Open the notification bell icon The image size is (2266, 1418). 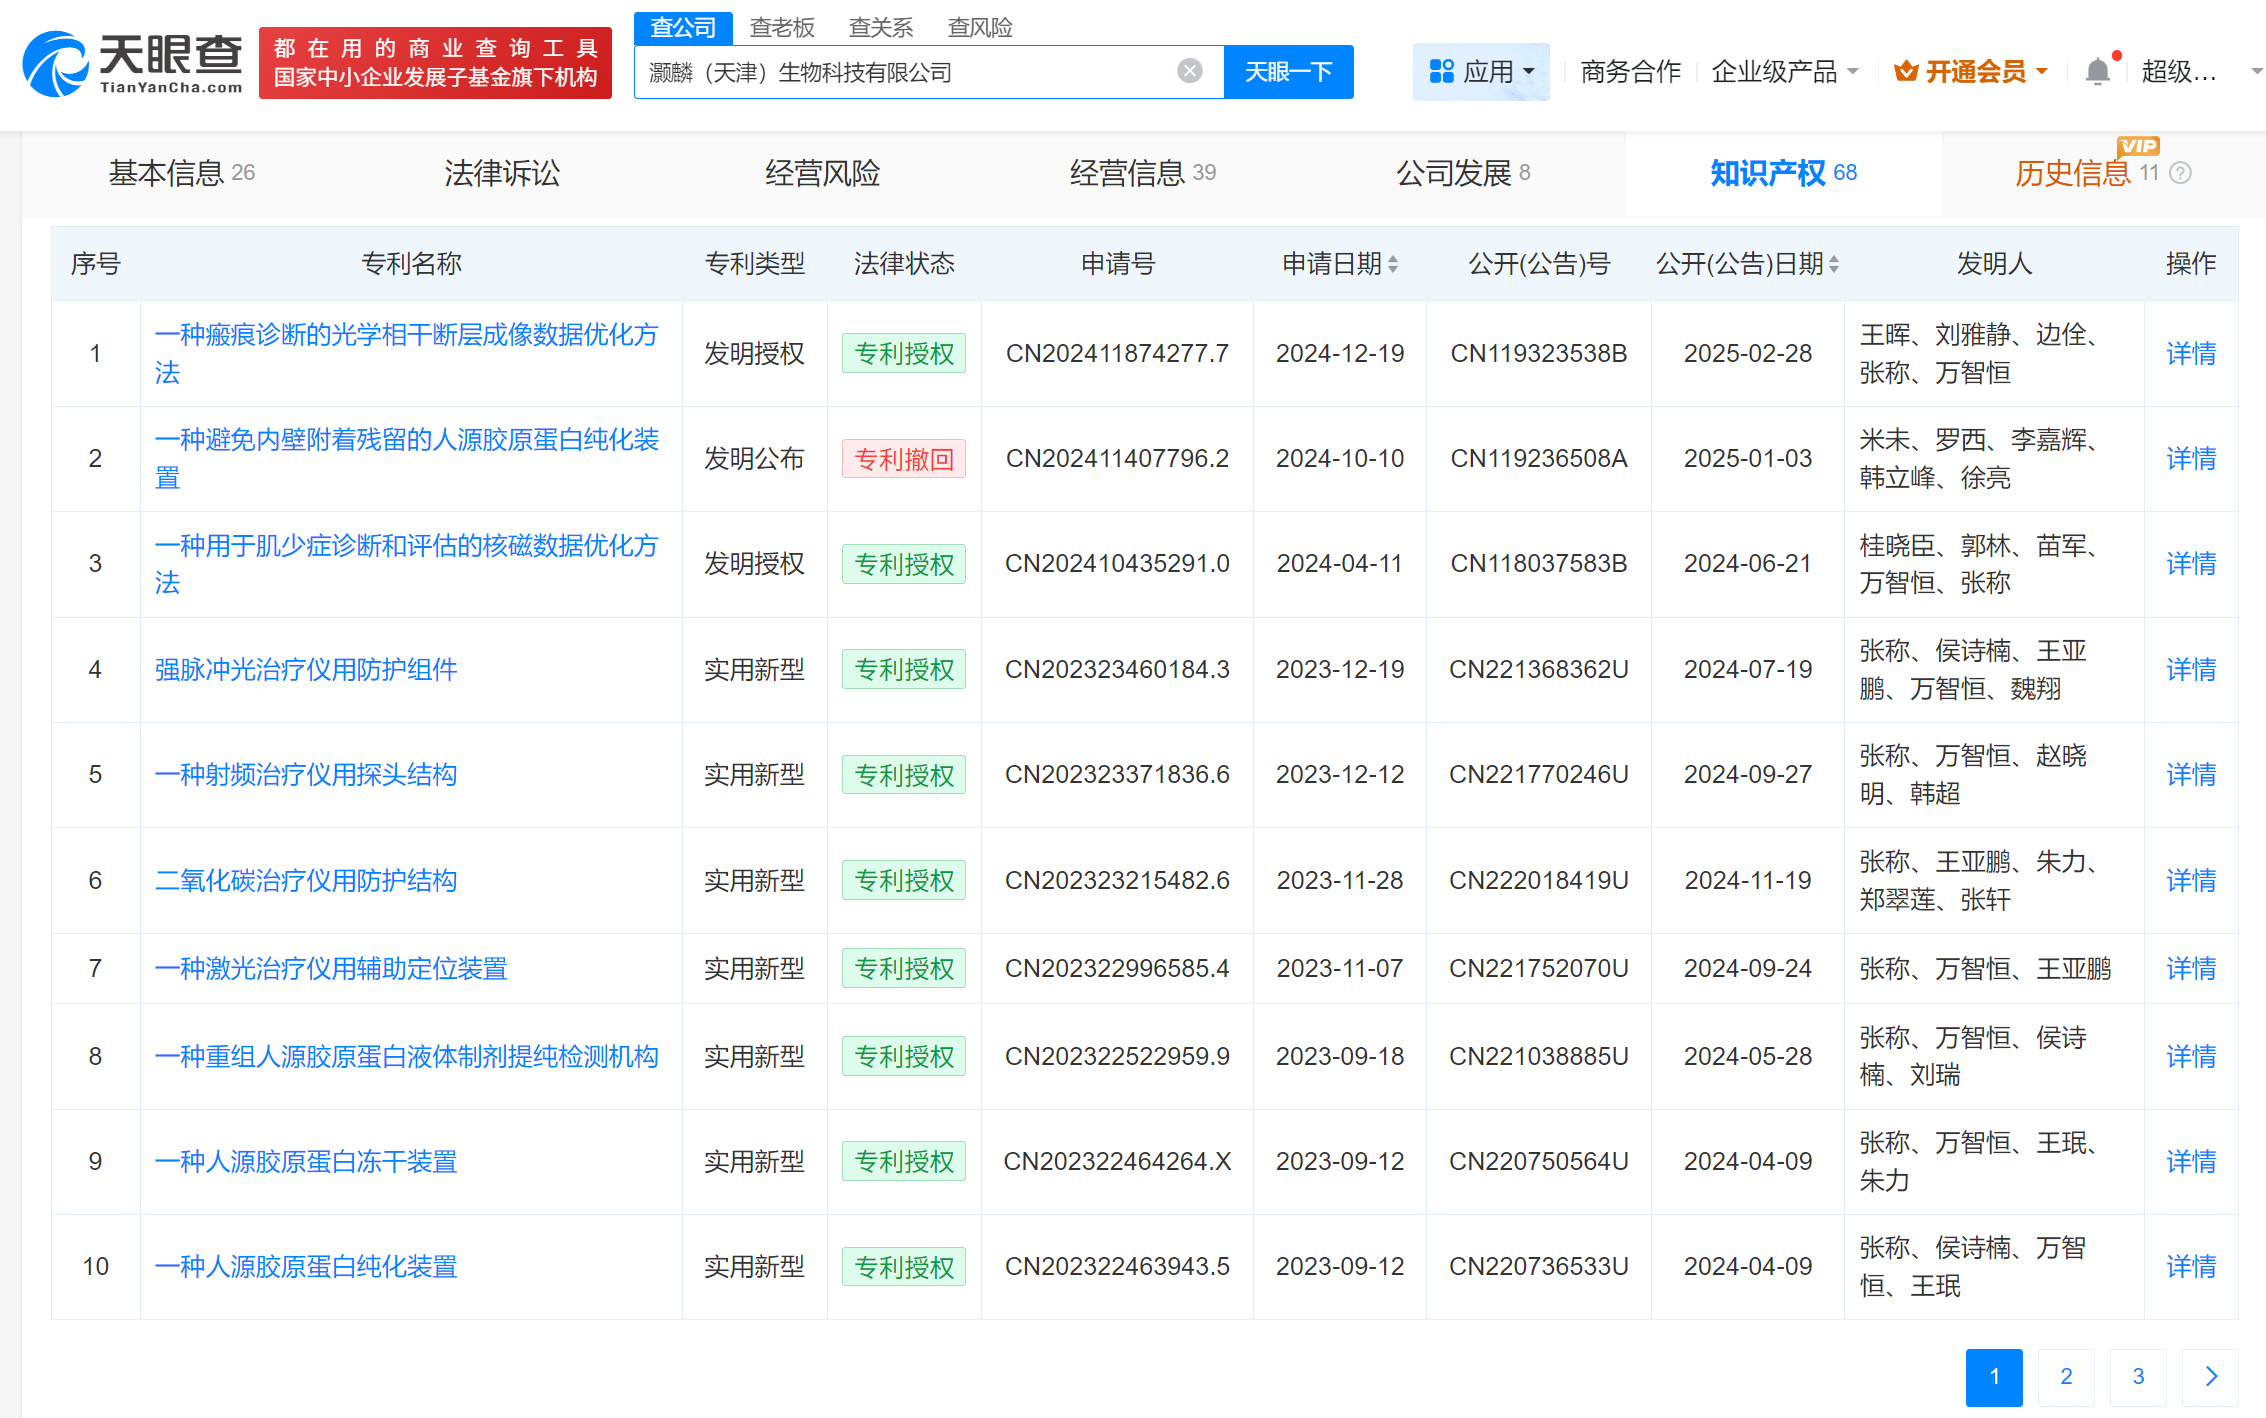(x=2097, y=72)
